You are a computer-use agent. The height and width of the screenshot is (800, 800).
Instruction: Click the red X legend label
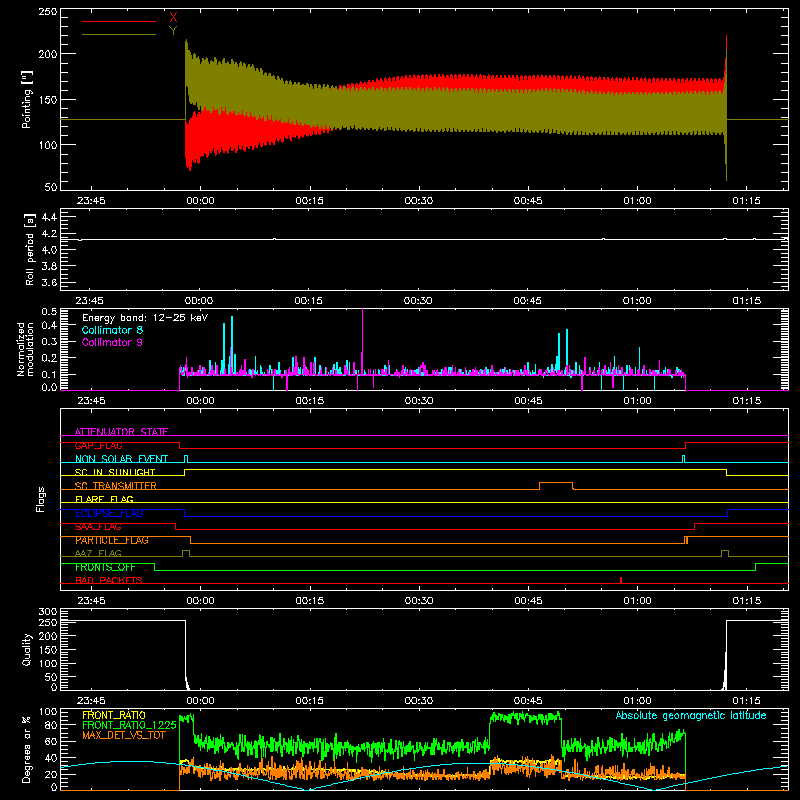coord(173,18)
